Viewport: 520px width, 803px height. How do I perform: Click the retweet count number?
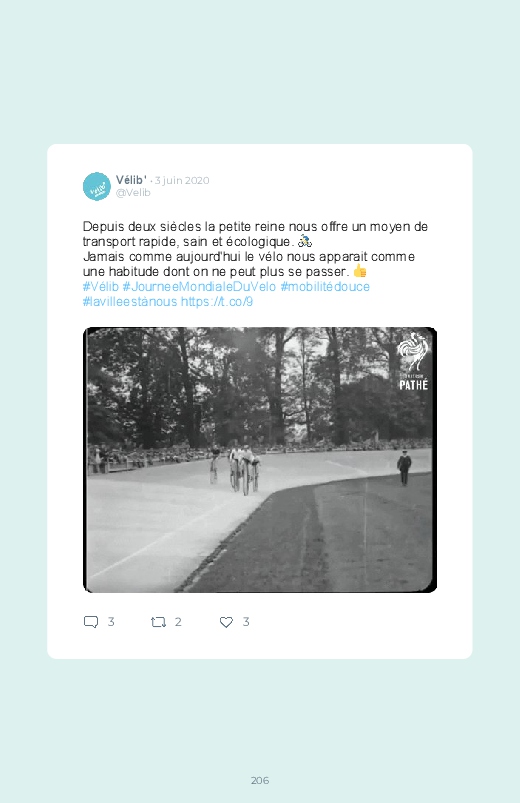click(x=178, y=622)
